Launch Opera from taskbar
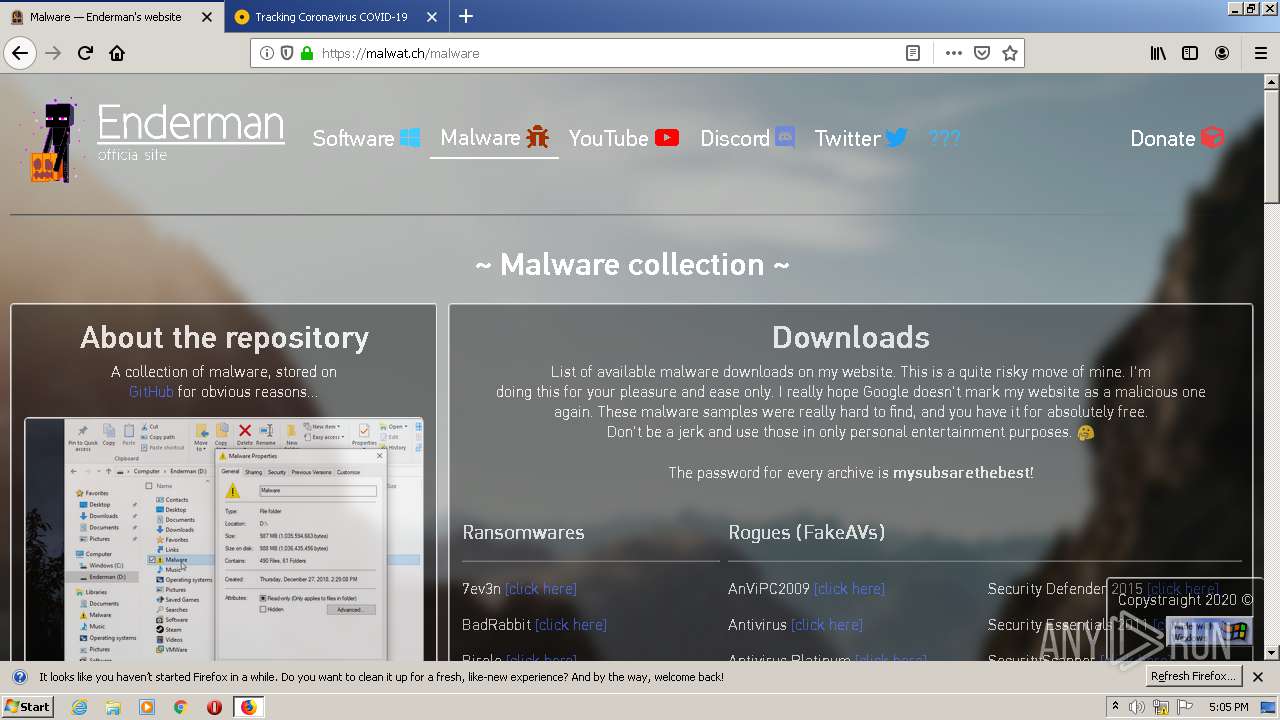Image resolution: width=1280 pixels, height=720 pixels. pyautogui.click(x=214, y=707)
